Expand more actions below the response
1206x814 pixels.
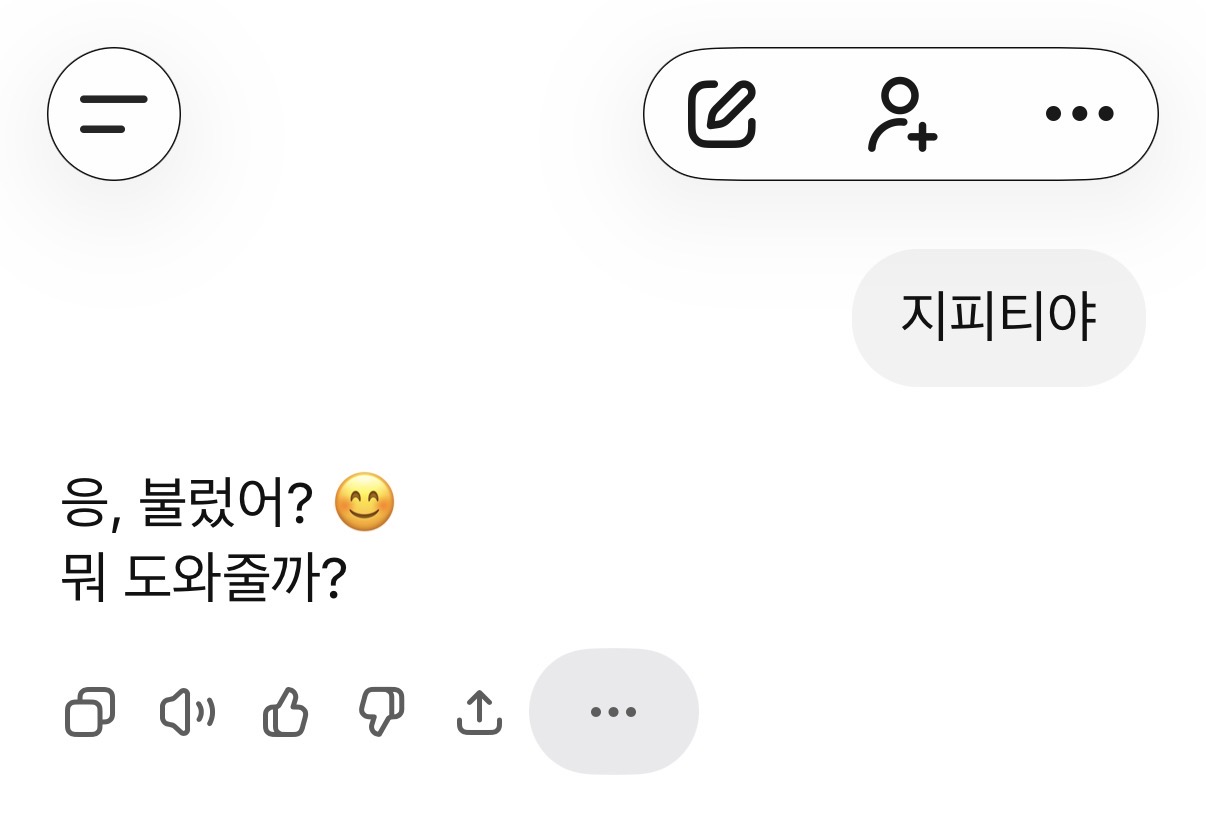tap(613, 712)
